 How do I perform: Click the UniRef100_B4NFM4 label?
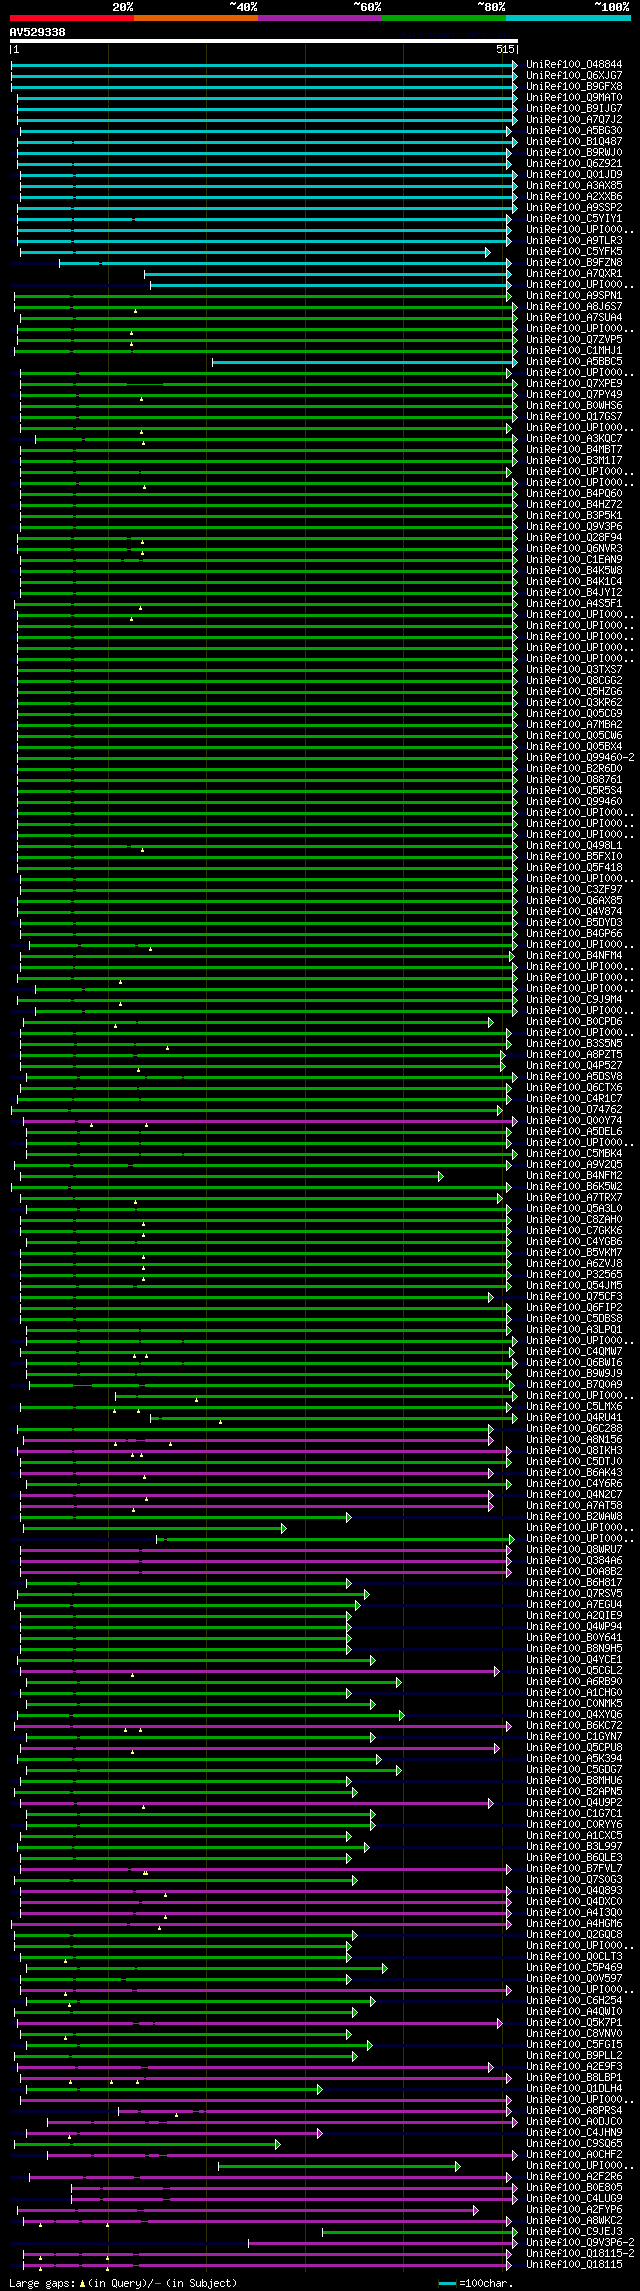pos(574,955)
